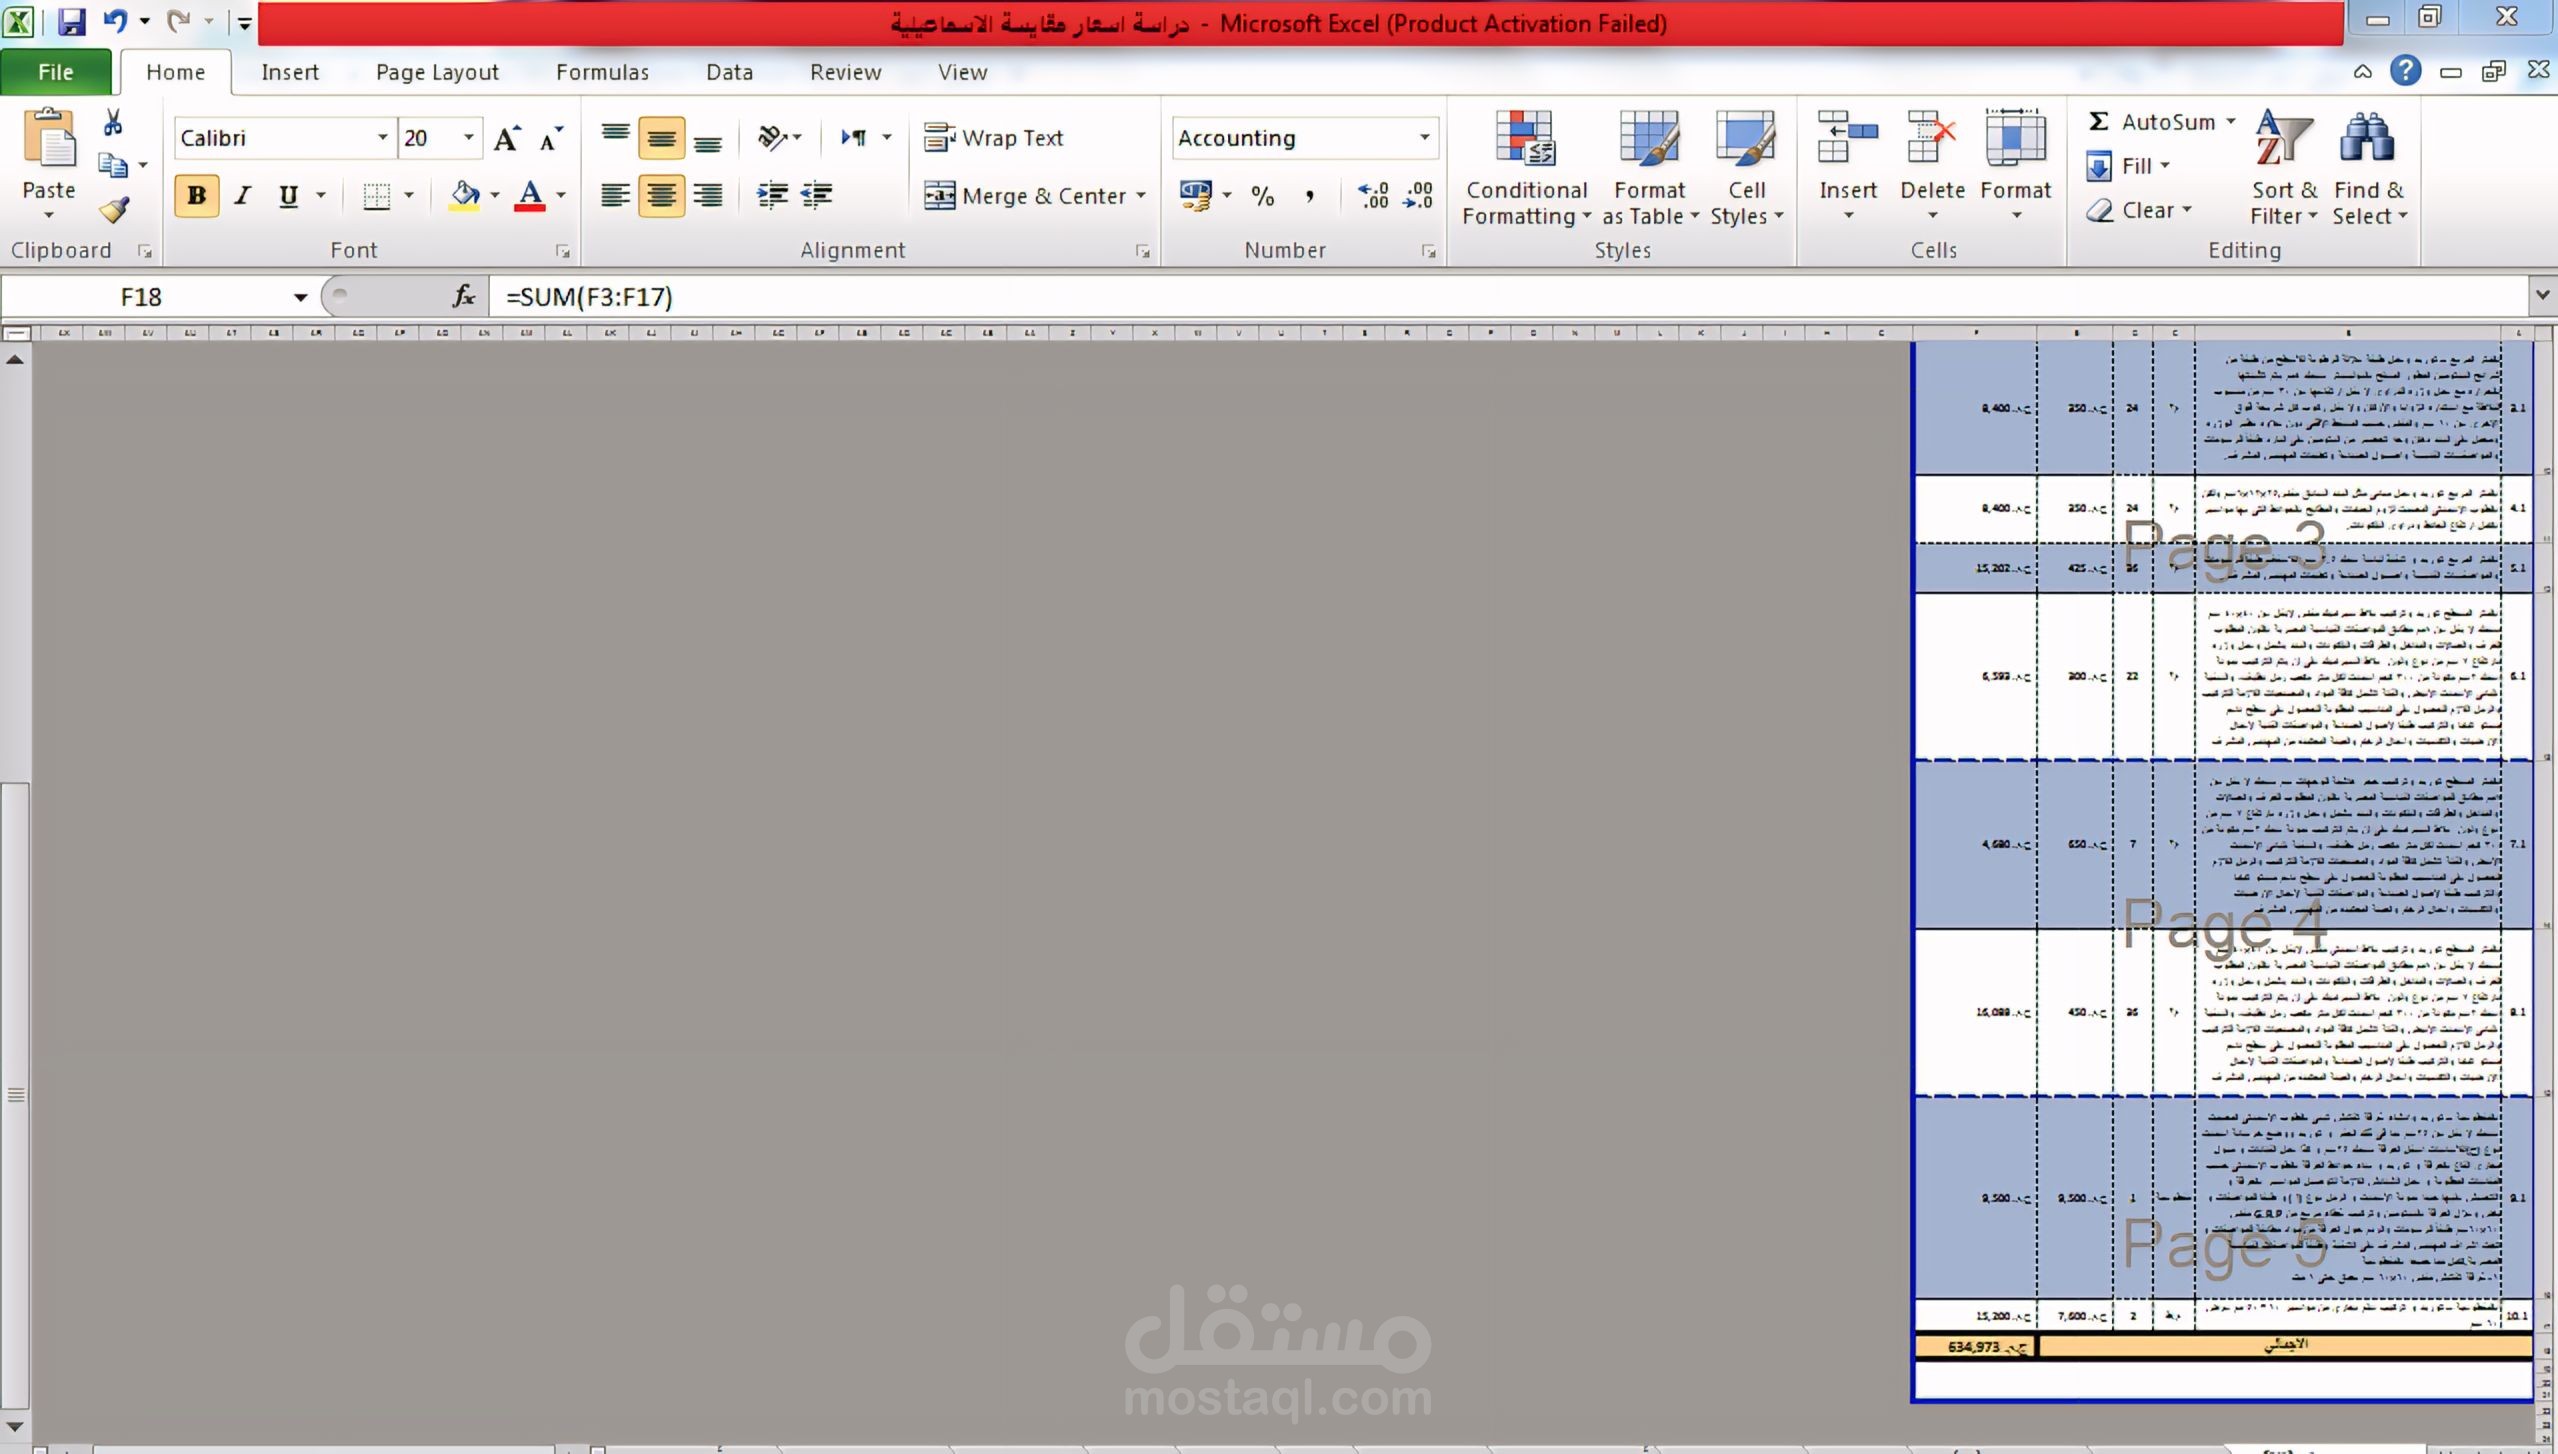The width and height of the screenshot is (2558, 1454).
Task: Click Accounting Number Format currency icon
Action: pos(1195,195)
